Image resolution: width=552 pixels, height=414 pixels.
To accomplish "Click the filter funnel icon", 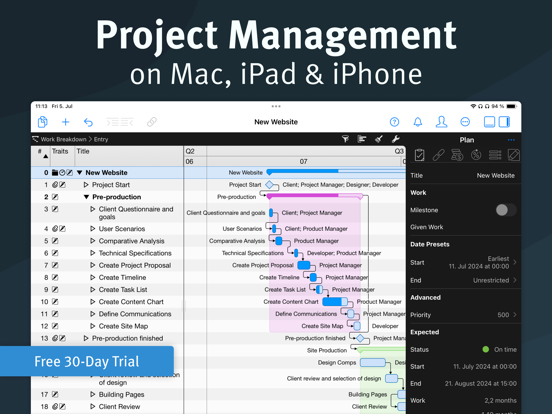I will (x=345, y=139).
